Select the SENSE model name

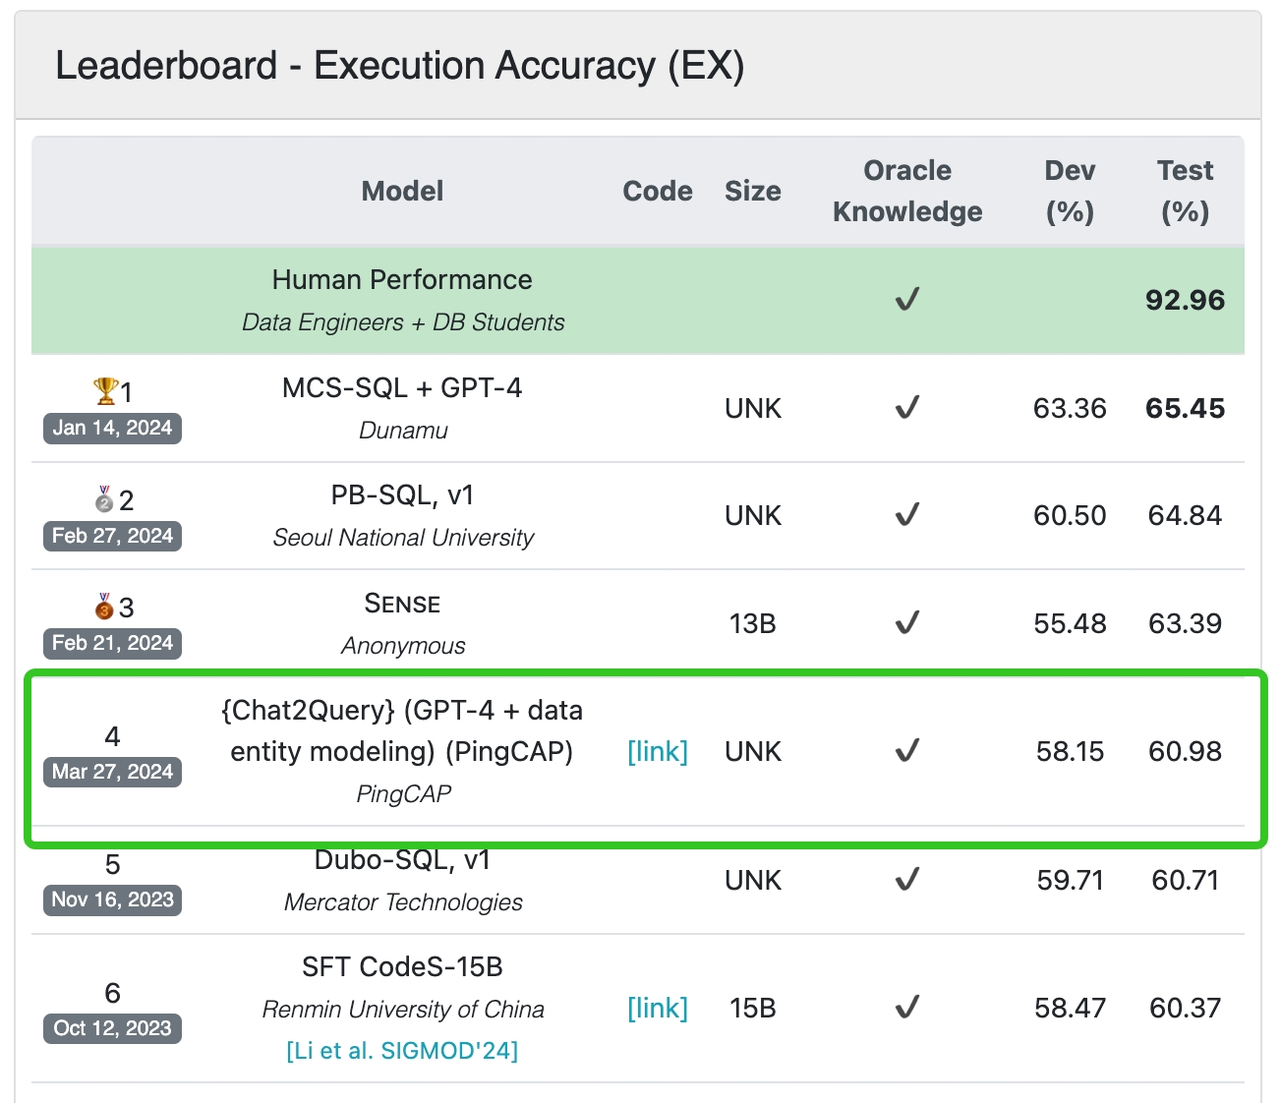point(402,603)
